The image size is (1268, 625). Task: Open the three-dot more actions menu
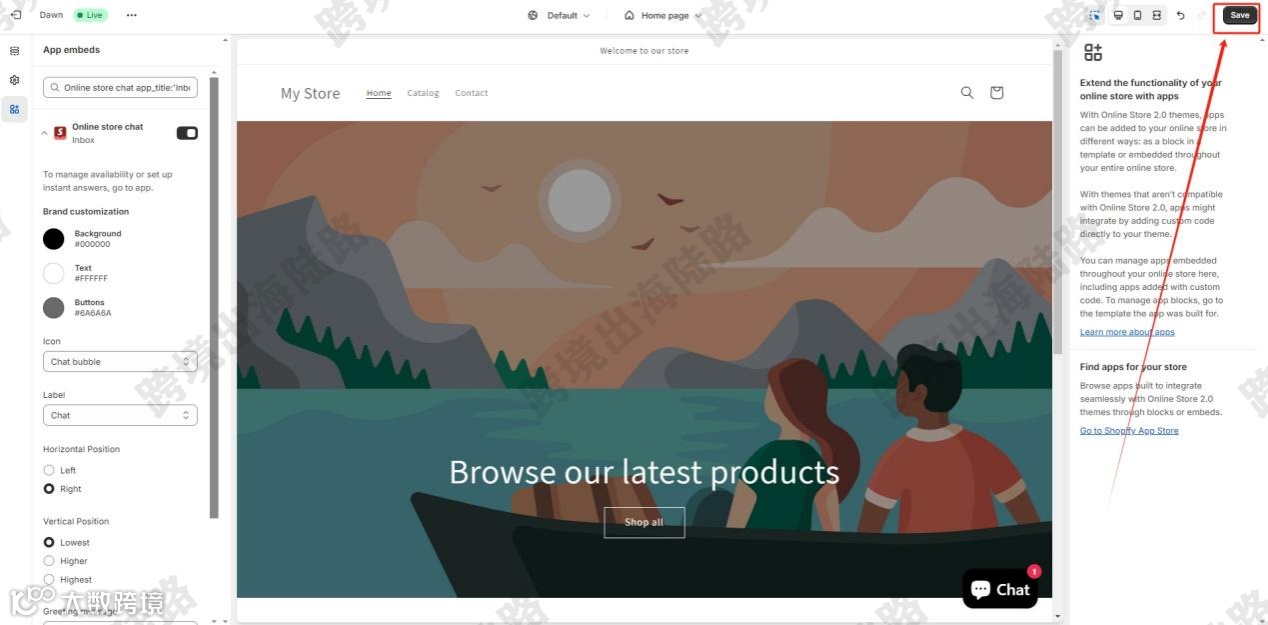click(132, 15)
